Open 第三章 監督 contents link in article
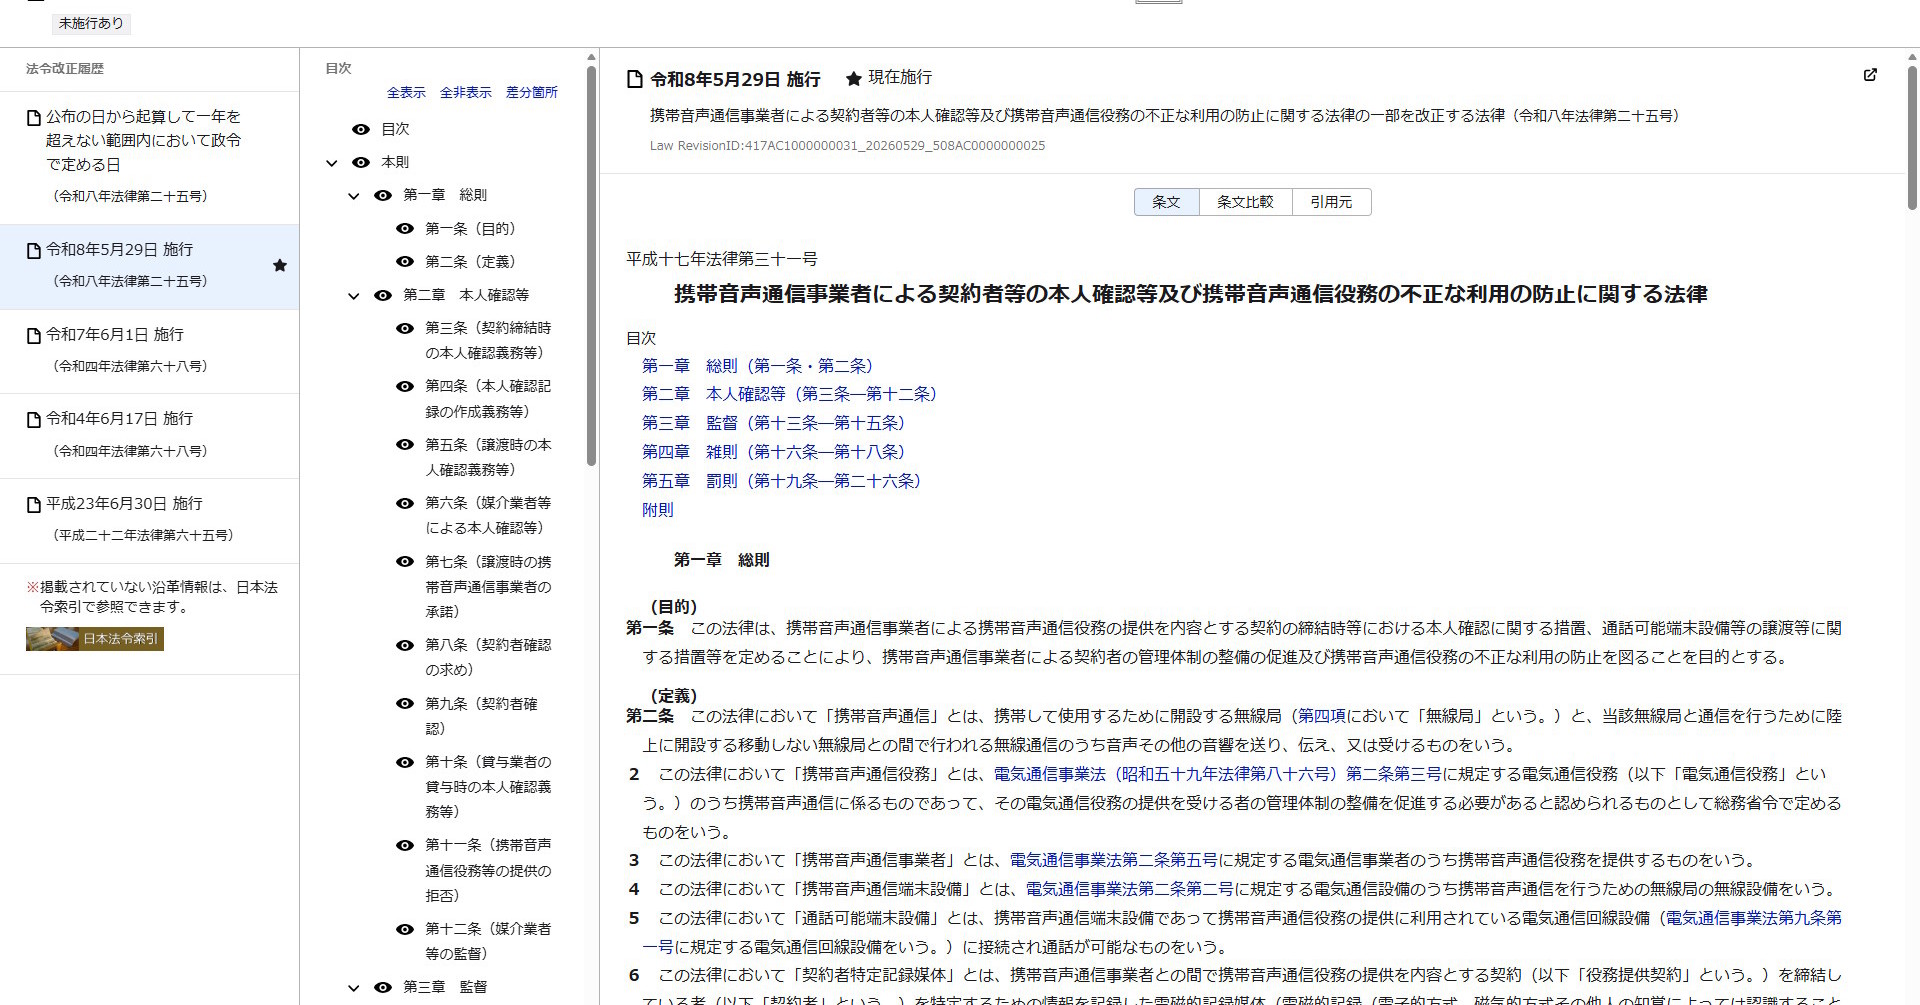The height and width of the screenshot is (1005, 1920). tap(773, 423)
